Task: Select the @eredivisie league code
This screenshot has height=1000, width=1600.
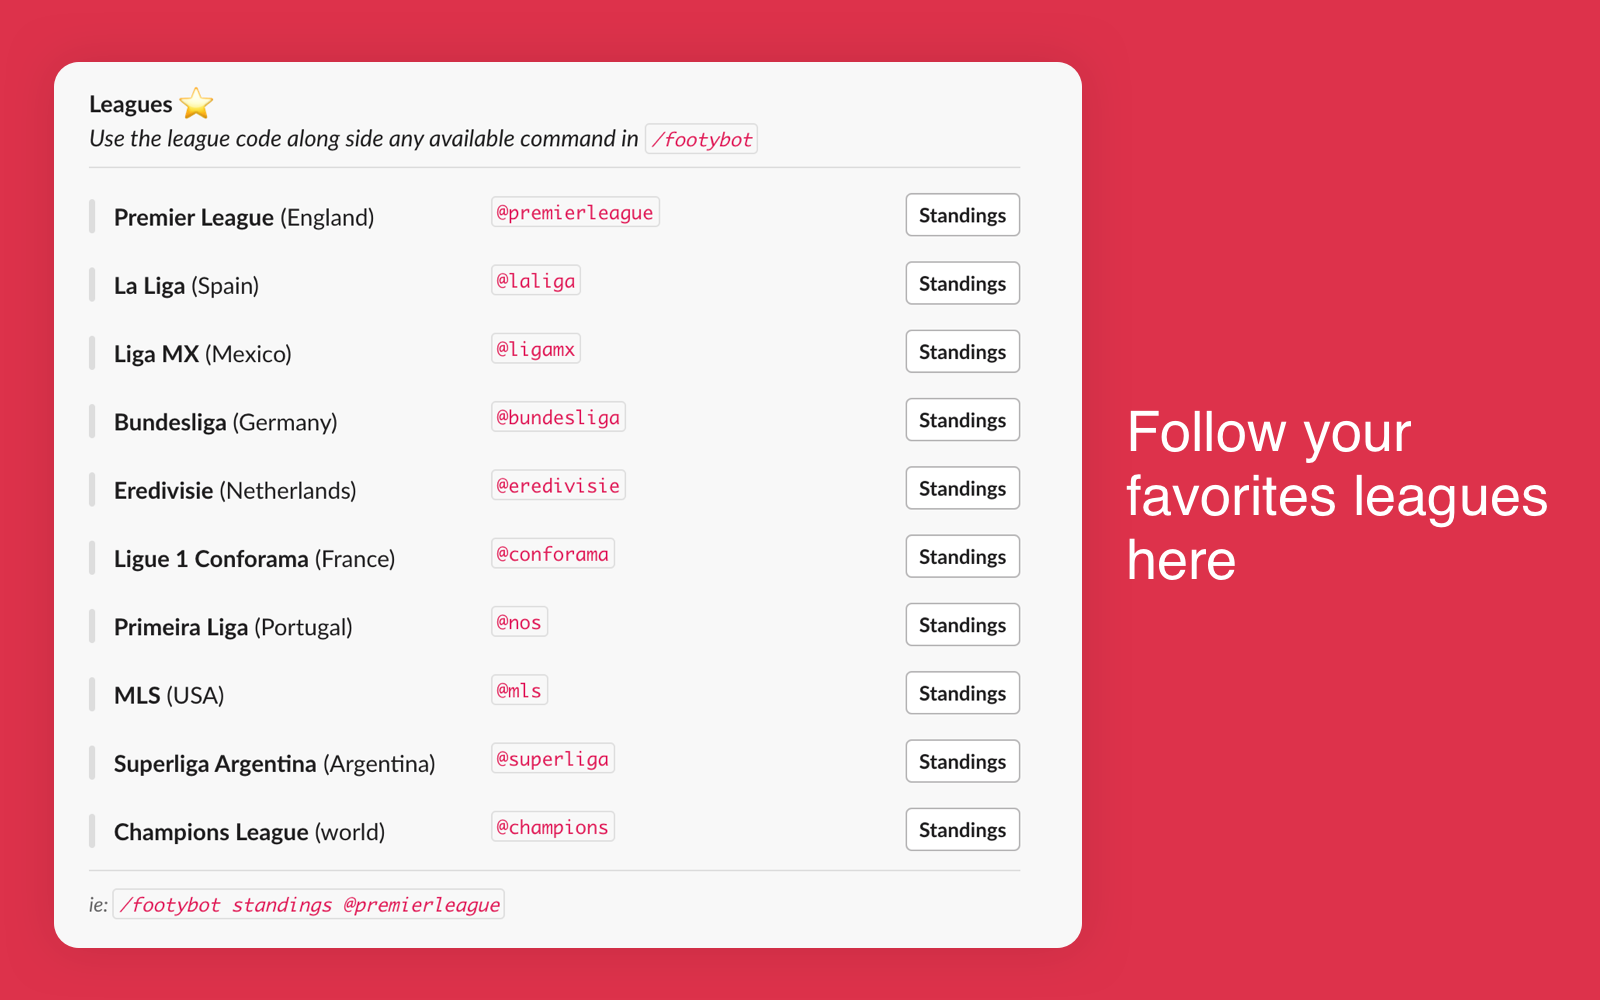Action: point(558,485)
